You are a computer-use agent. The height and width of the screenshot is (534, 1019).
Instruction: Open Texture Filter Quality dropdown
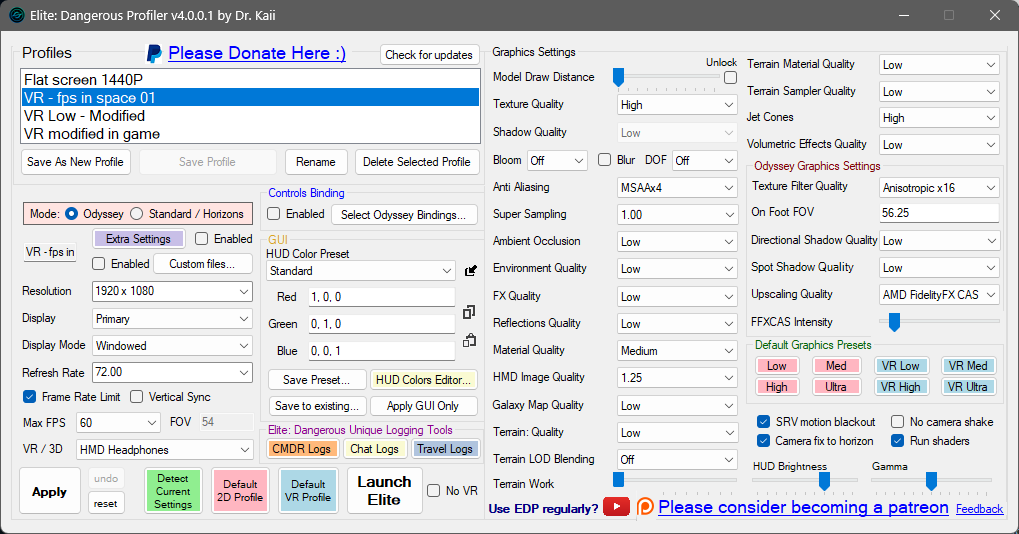(939, 188)
